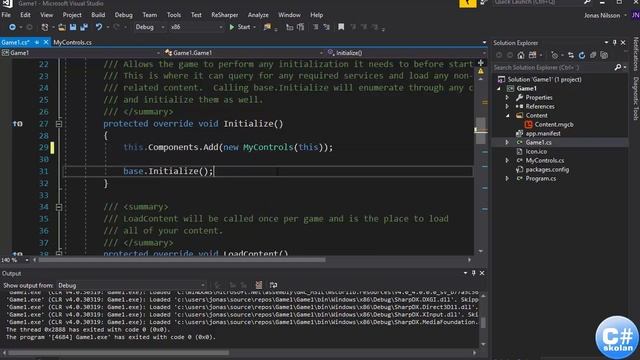This screenshot has width=640, height=360.
Task: Pin the Game1.cs tab
Action: (x=37, y=42)
